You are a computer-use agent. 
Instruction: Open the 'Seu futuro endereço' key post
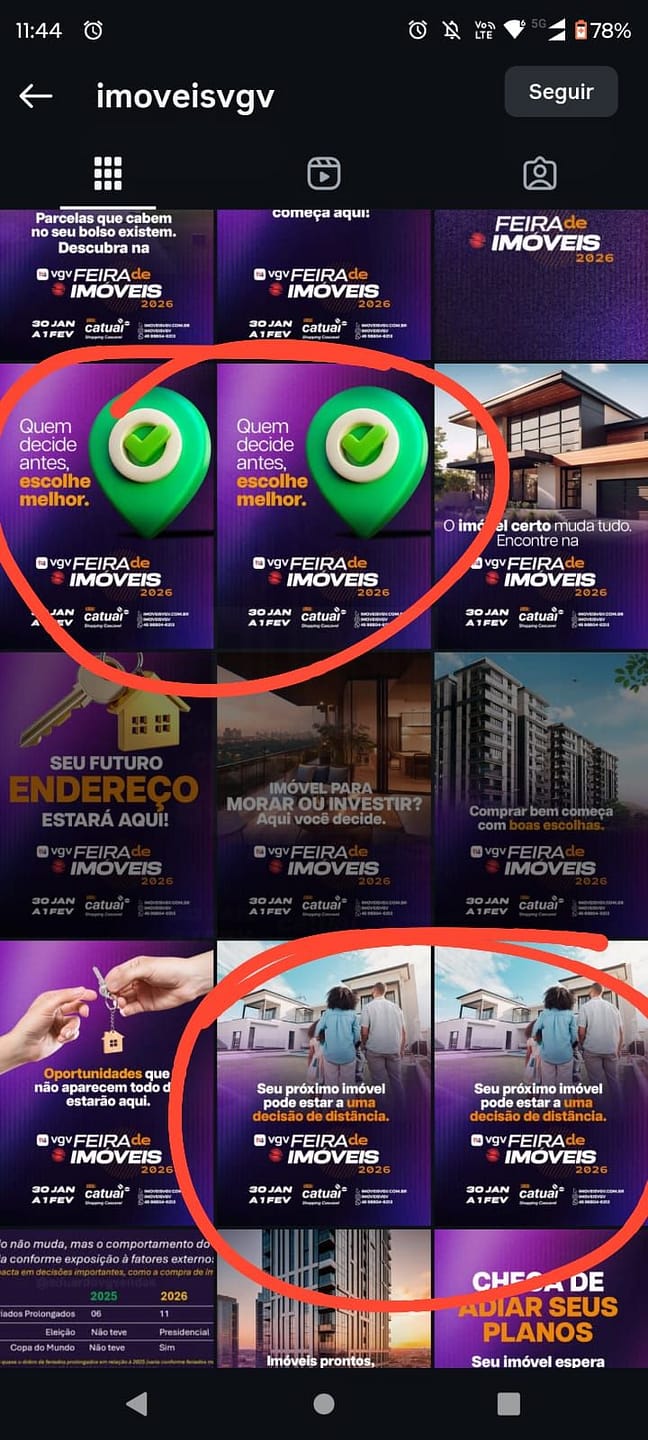click(107, 794)
